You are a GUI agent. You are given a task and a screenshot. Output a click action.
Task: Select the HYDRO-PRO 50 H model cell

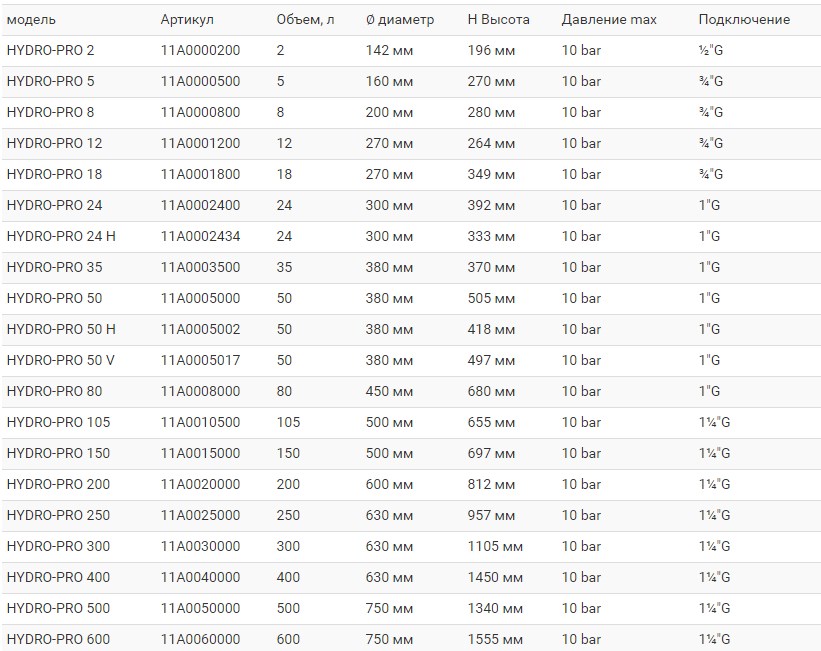[61, 329]
